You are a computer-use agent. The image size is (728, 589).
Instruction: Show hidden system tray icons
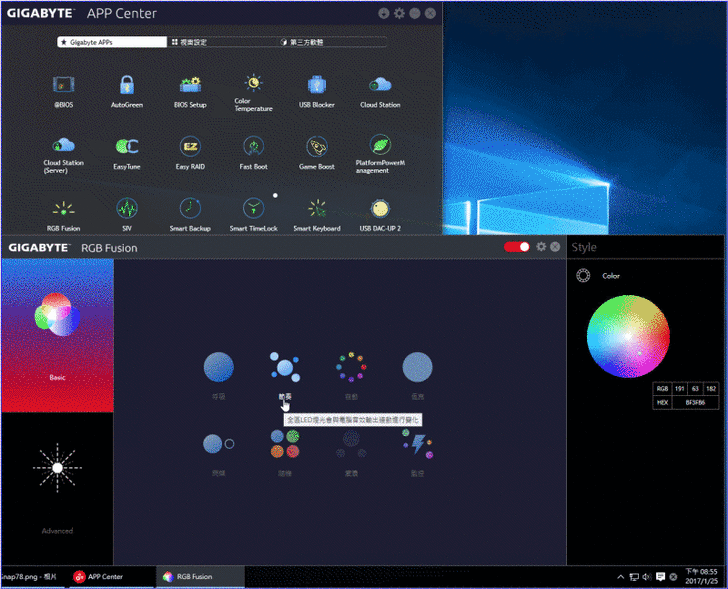pyautogui.click(x=622, y=577)
